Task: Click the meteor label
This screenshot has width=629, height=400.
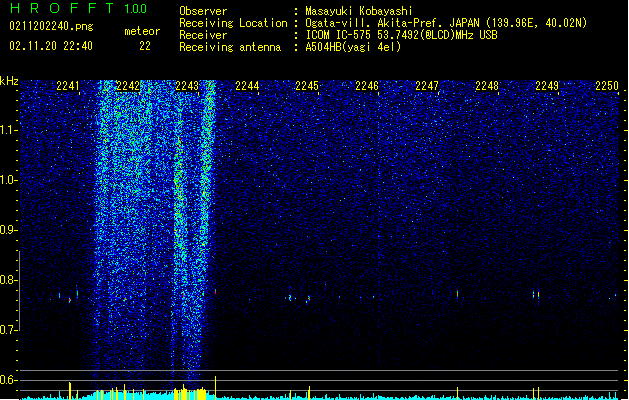Action: (x=142, y=31)
